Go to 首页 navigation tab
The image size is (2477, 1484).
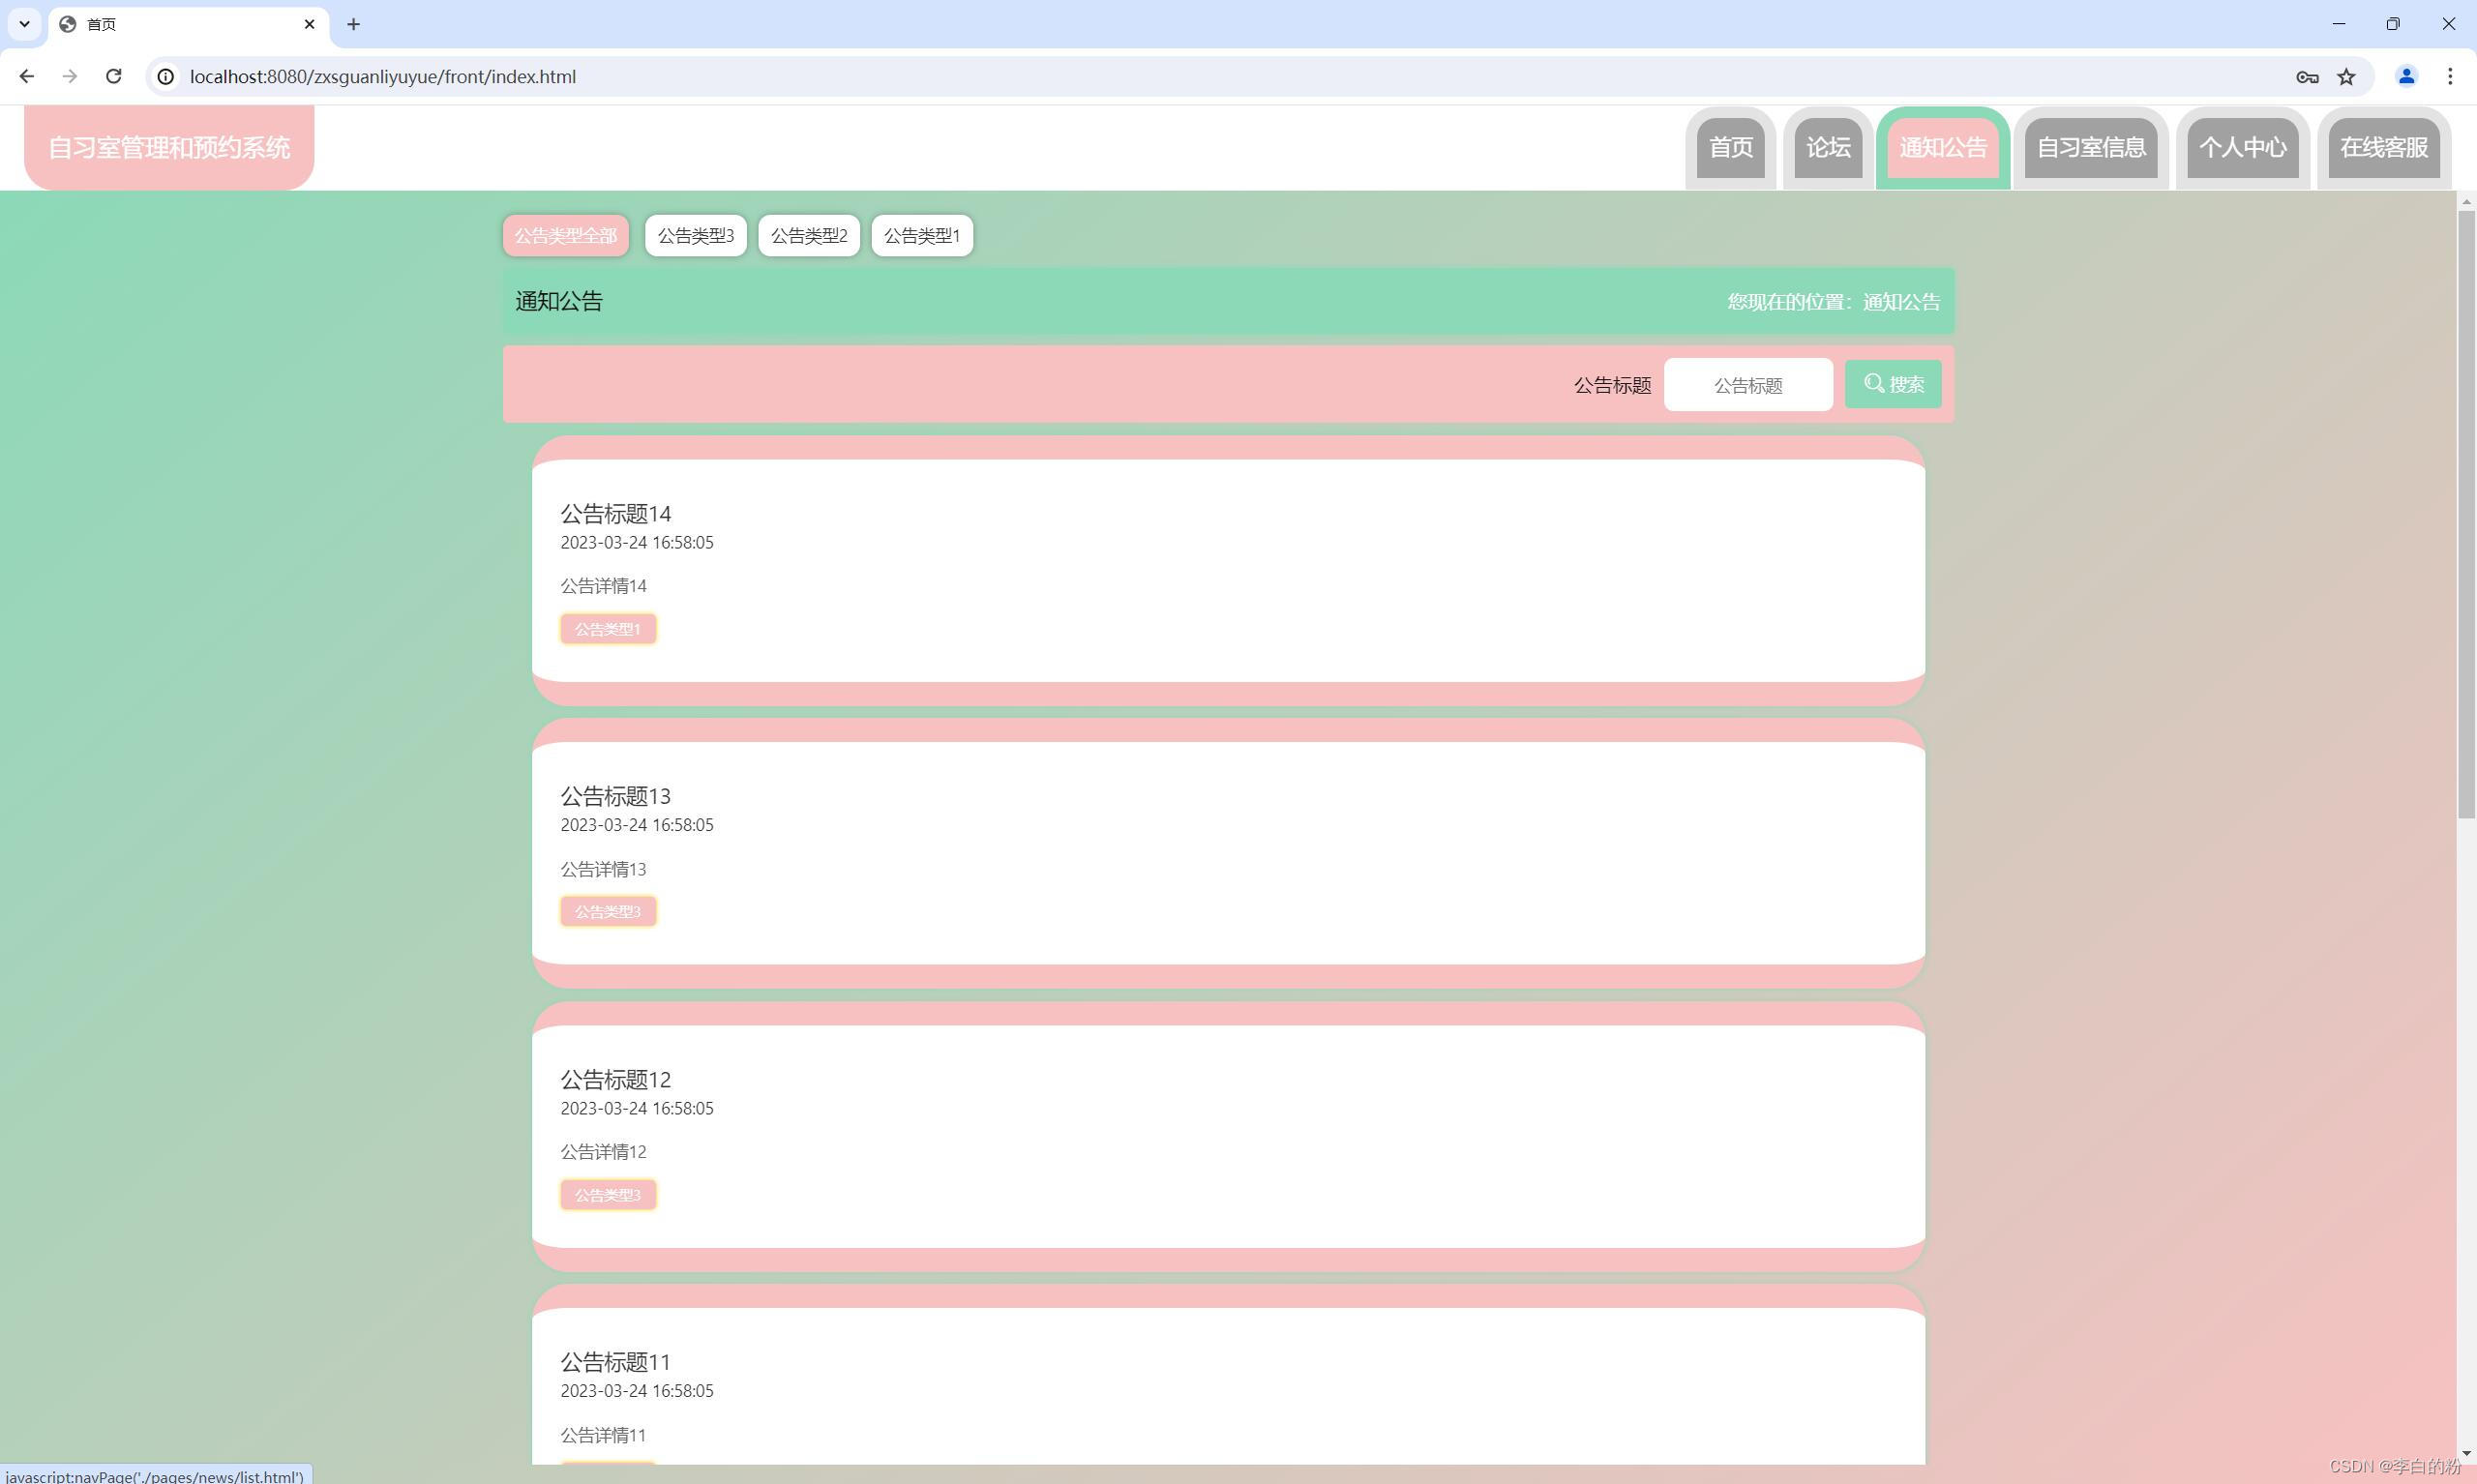[x=1730, y=148]
